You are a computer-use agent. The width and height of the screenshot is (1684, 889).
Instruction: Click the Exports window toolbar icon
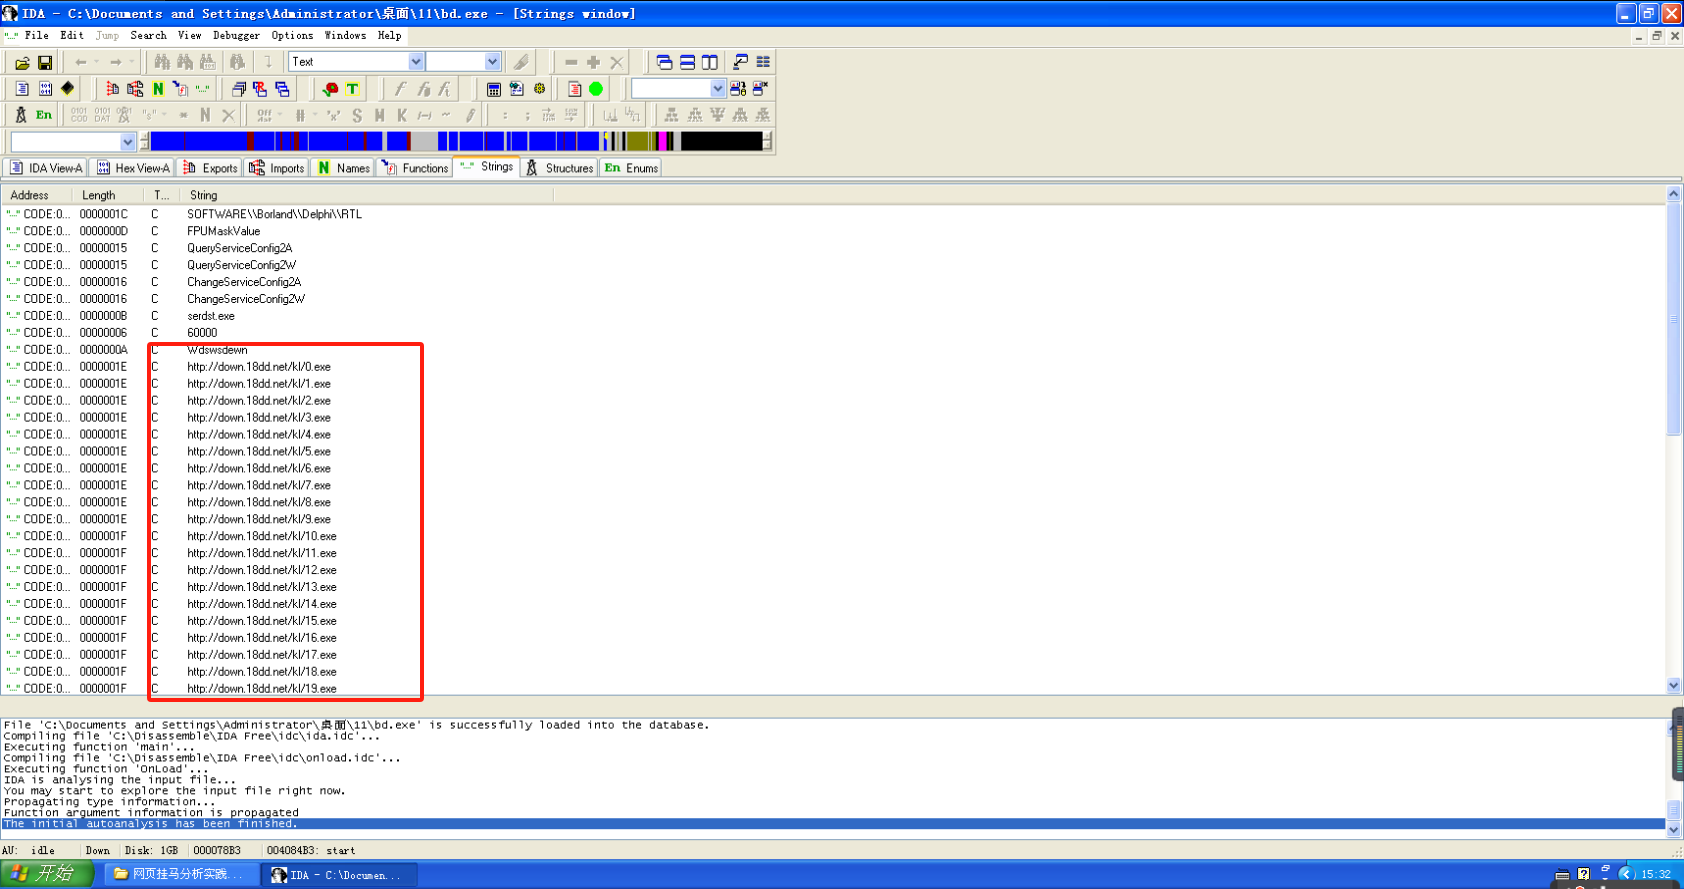pyautogui.click(x=112, y=89)
